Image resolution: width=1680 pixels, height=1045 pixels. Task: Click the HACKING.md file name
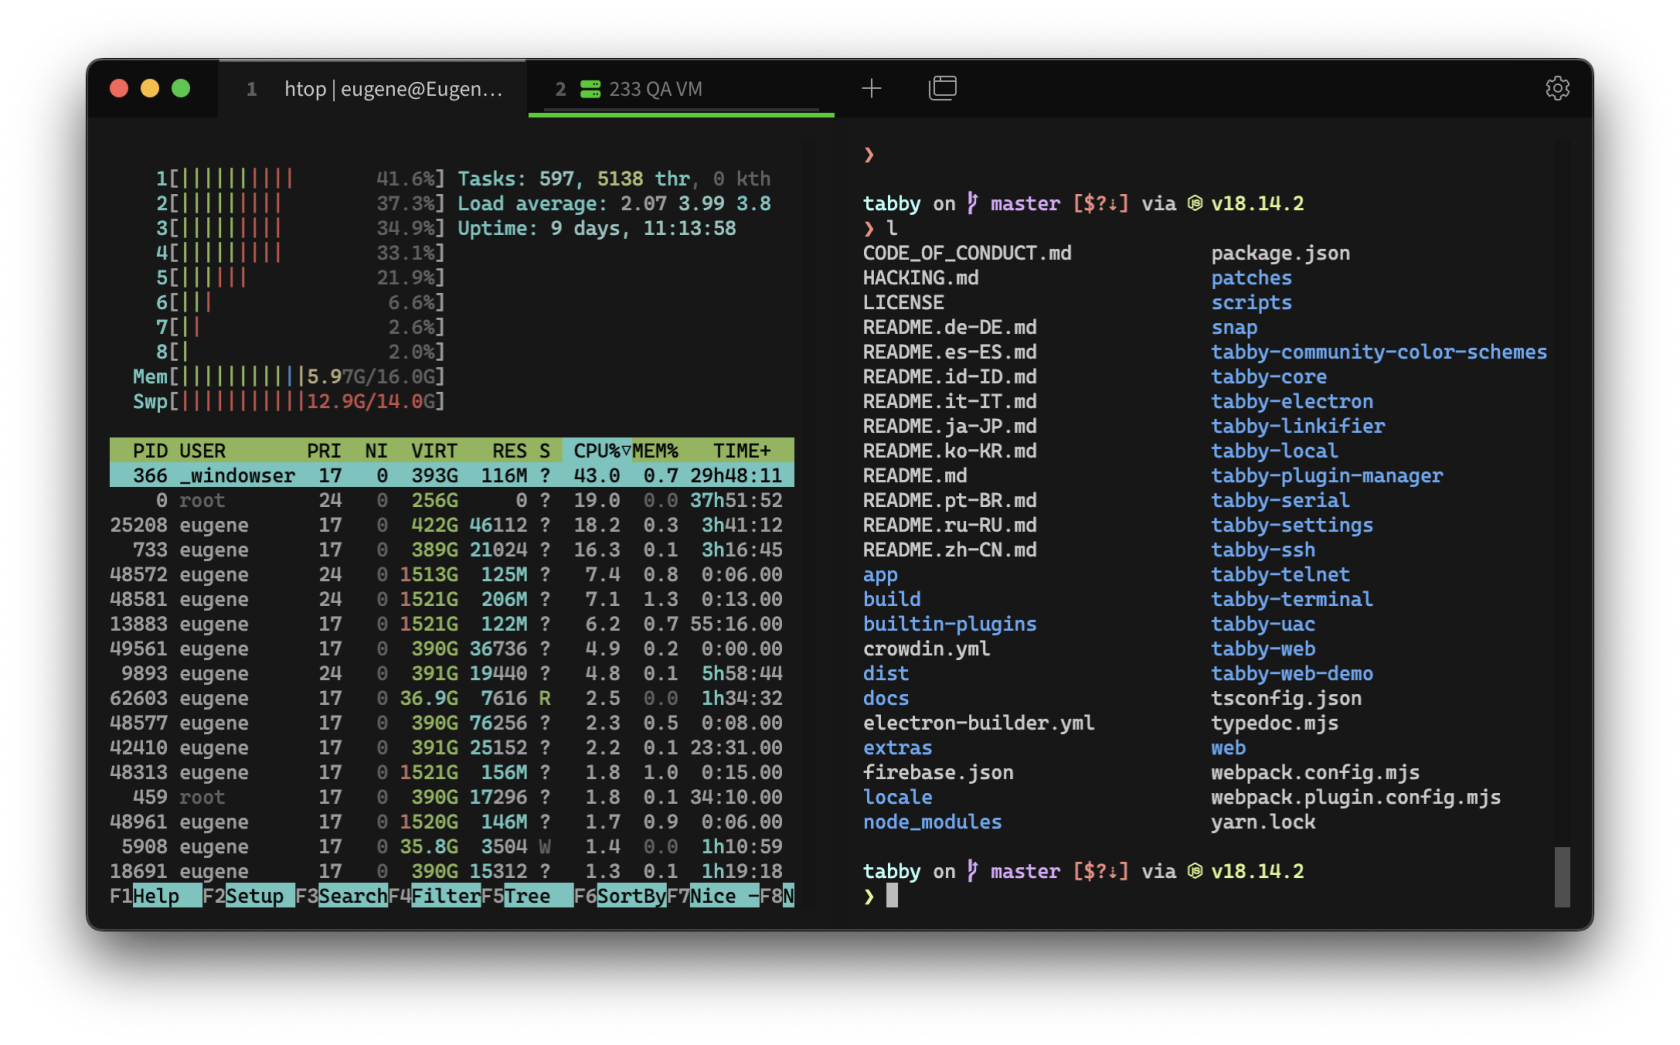coord(921,278)
